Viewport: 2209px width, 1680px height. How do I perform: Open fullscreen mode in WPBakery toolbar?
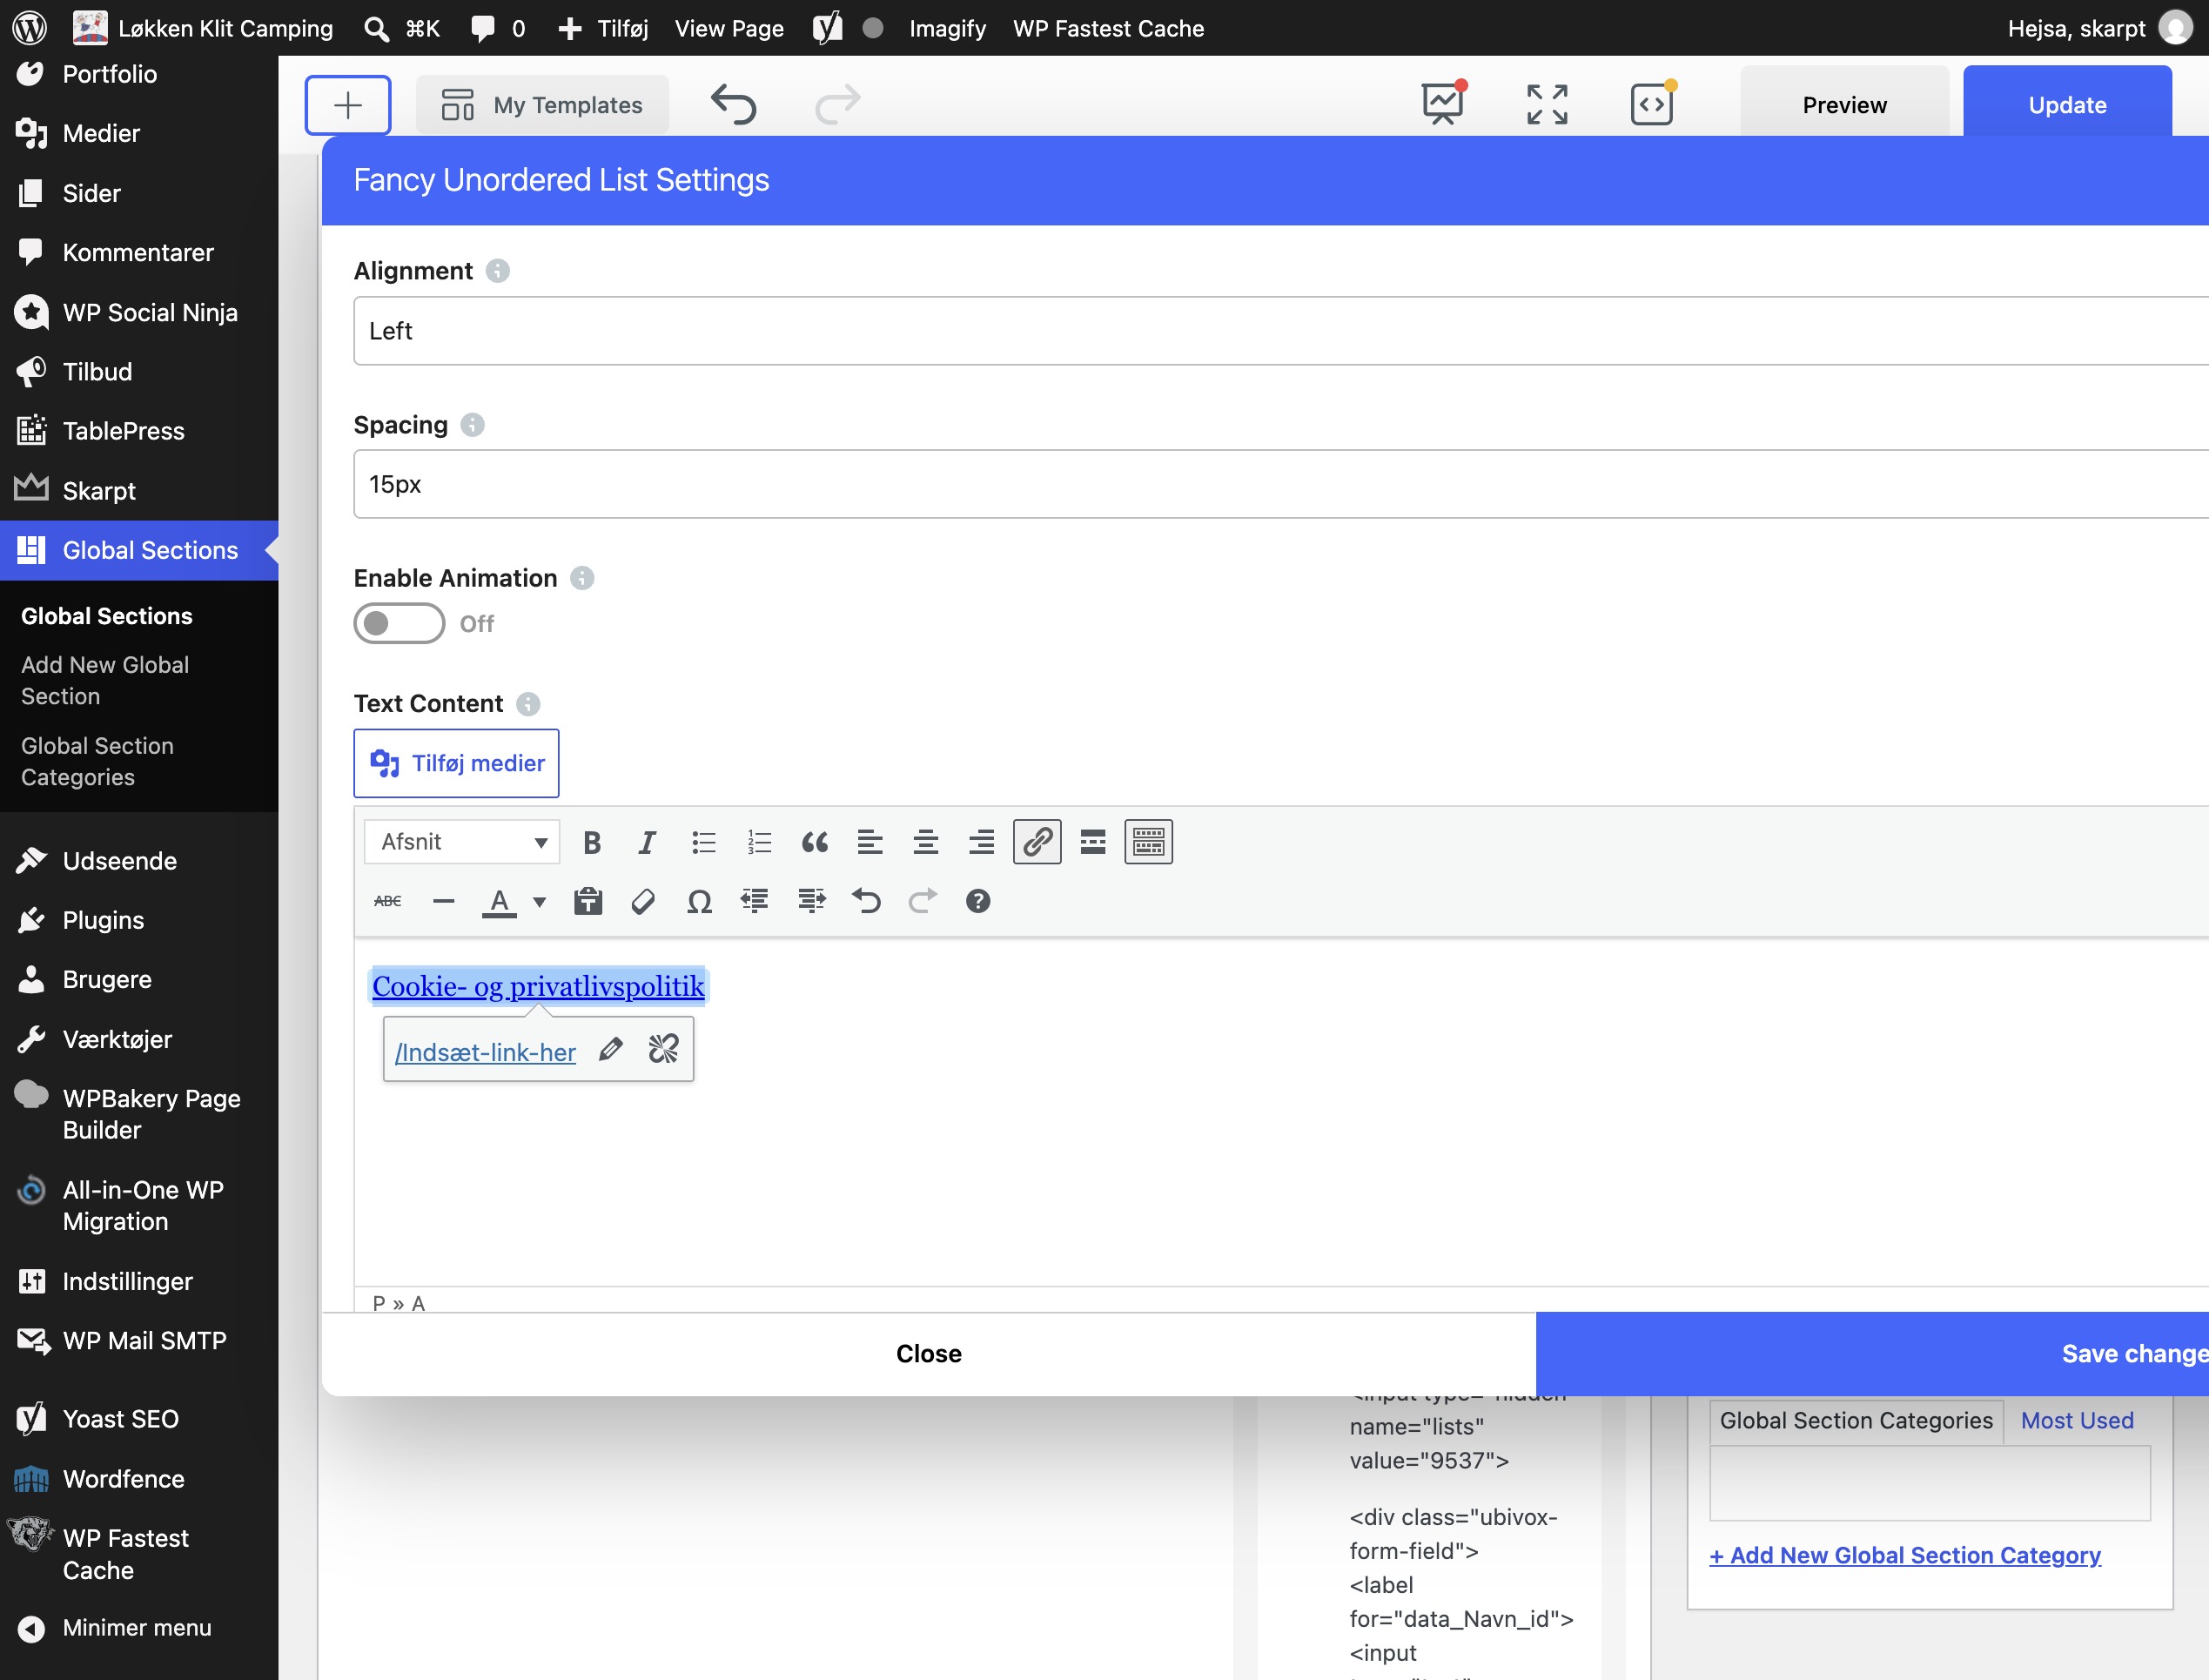tap(1547, 104)
